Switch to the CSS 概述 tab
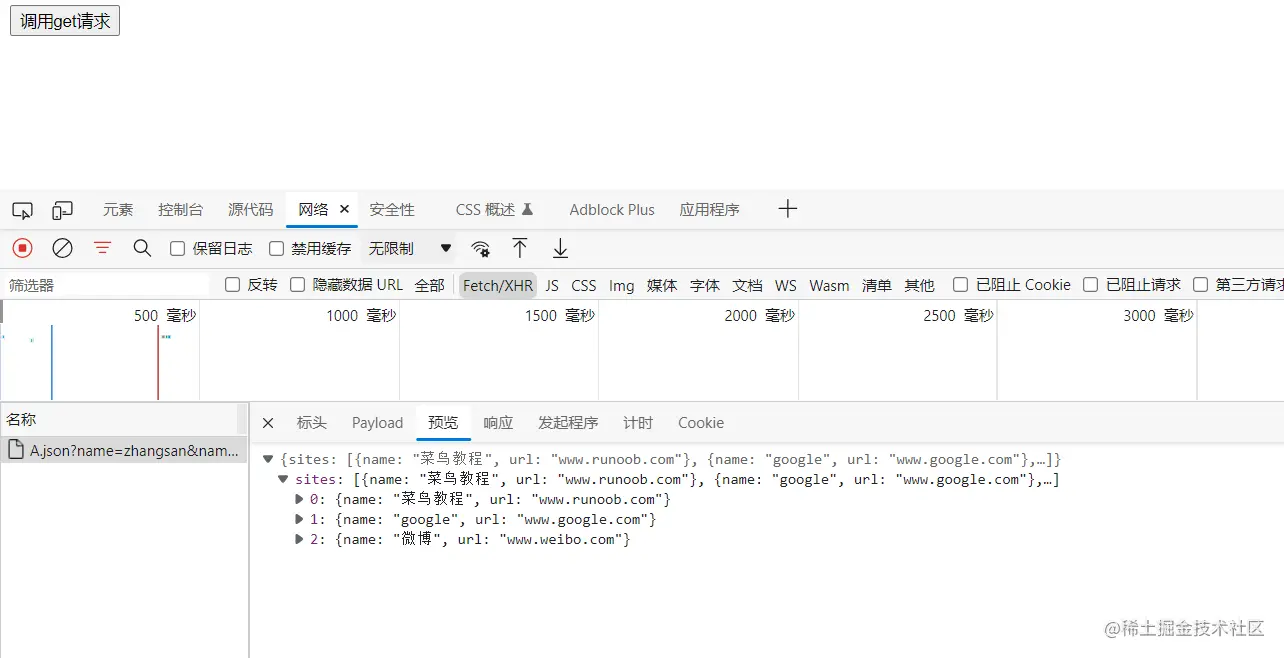The width and height of the screenshot is (1284, 658). click(x=494, y=209)
